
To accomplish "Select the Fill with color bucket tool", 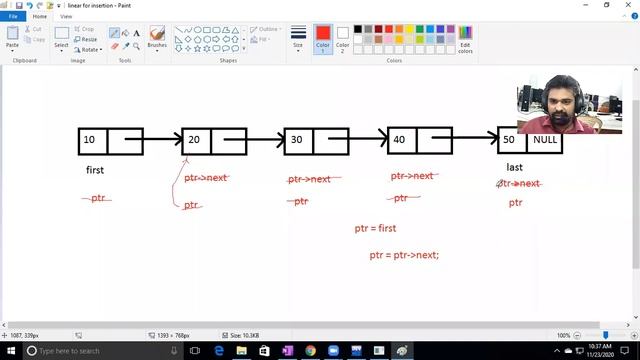I will click(125, 33).
